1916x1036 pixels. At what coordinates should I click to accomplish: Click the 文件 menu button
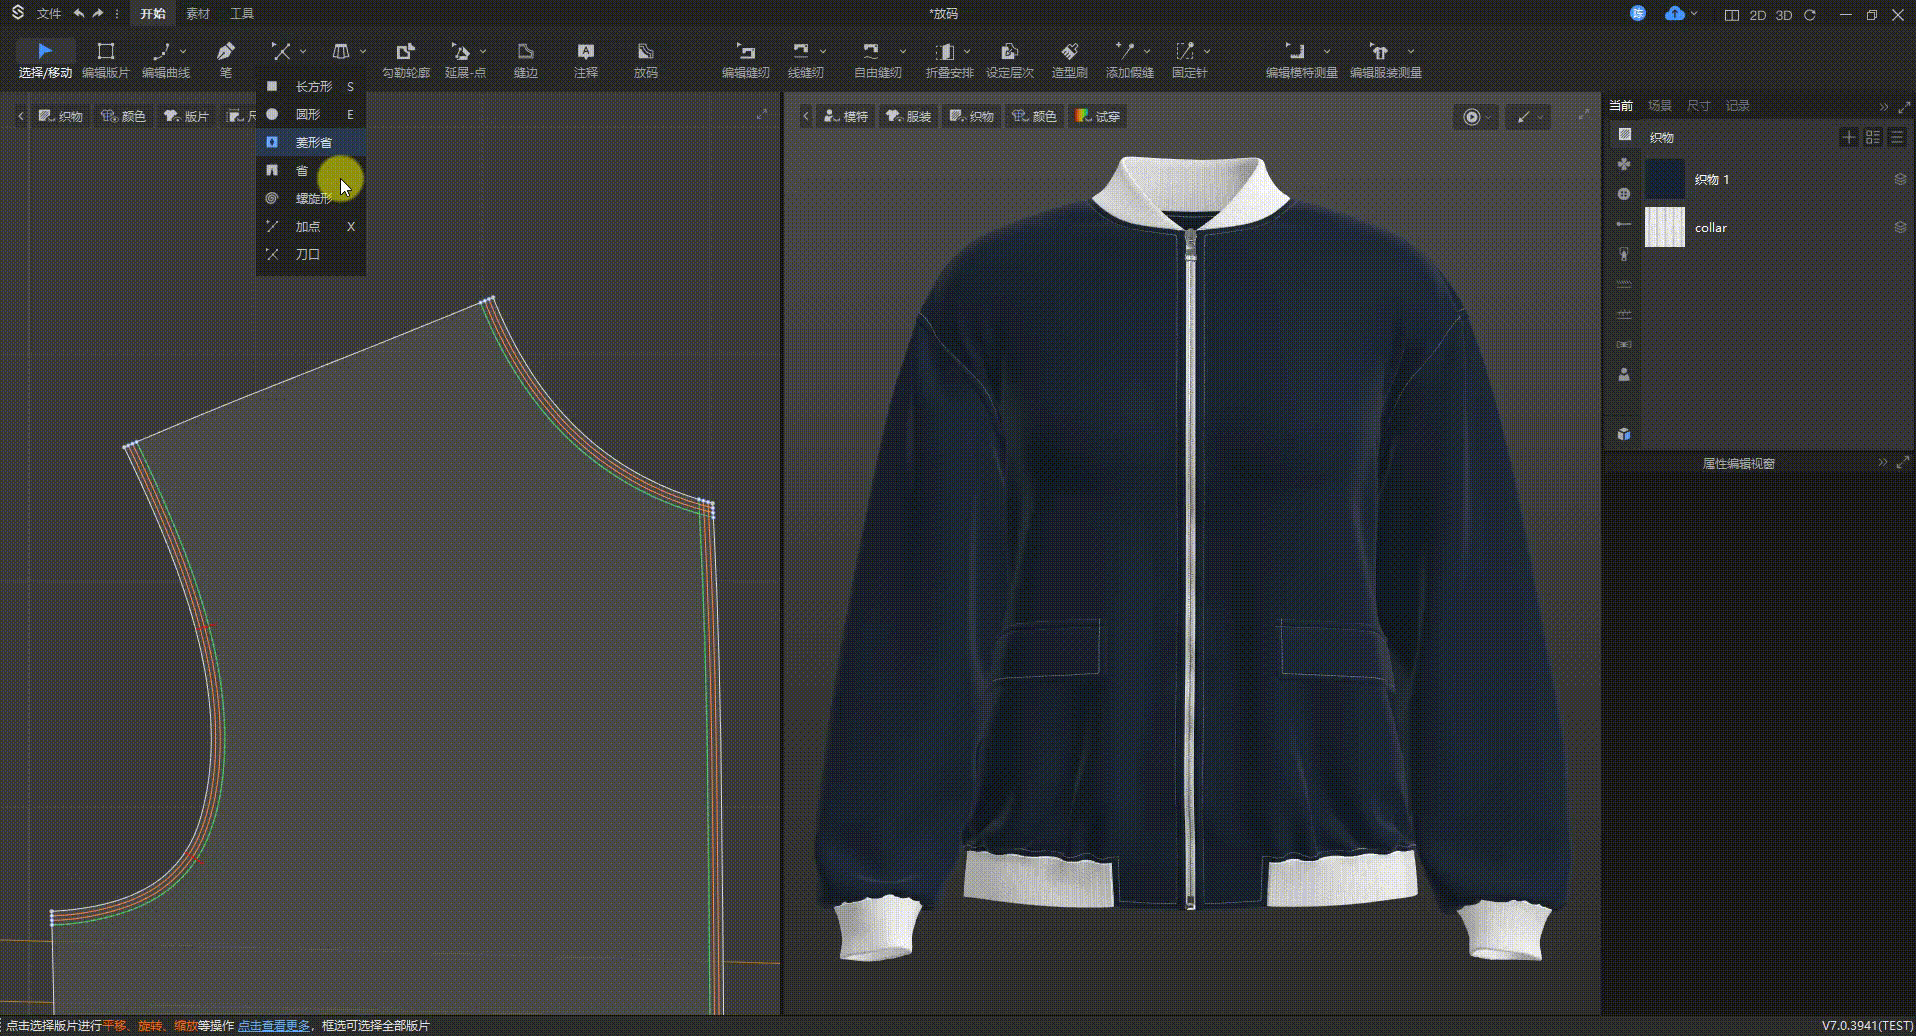[x=48, y=14]
